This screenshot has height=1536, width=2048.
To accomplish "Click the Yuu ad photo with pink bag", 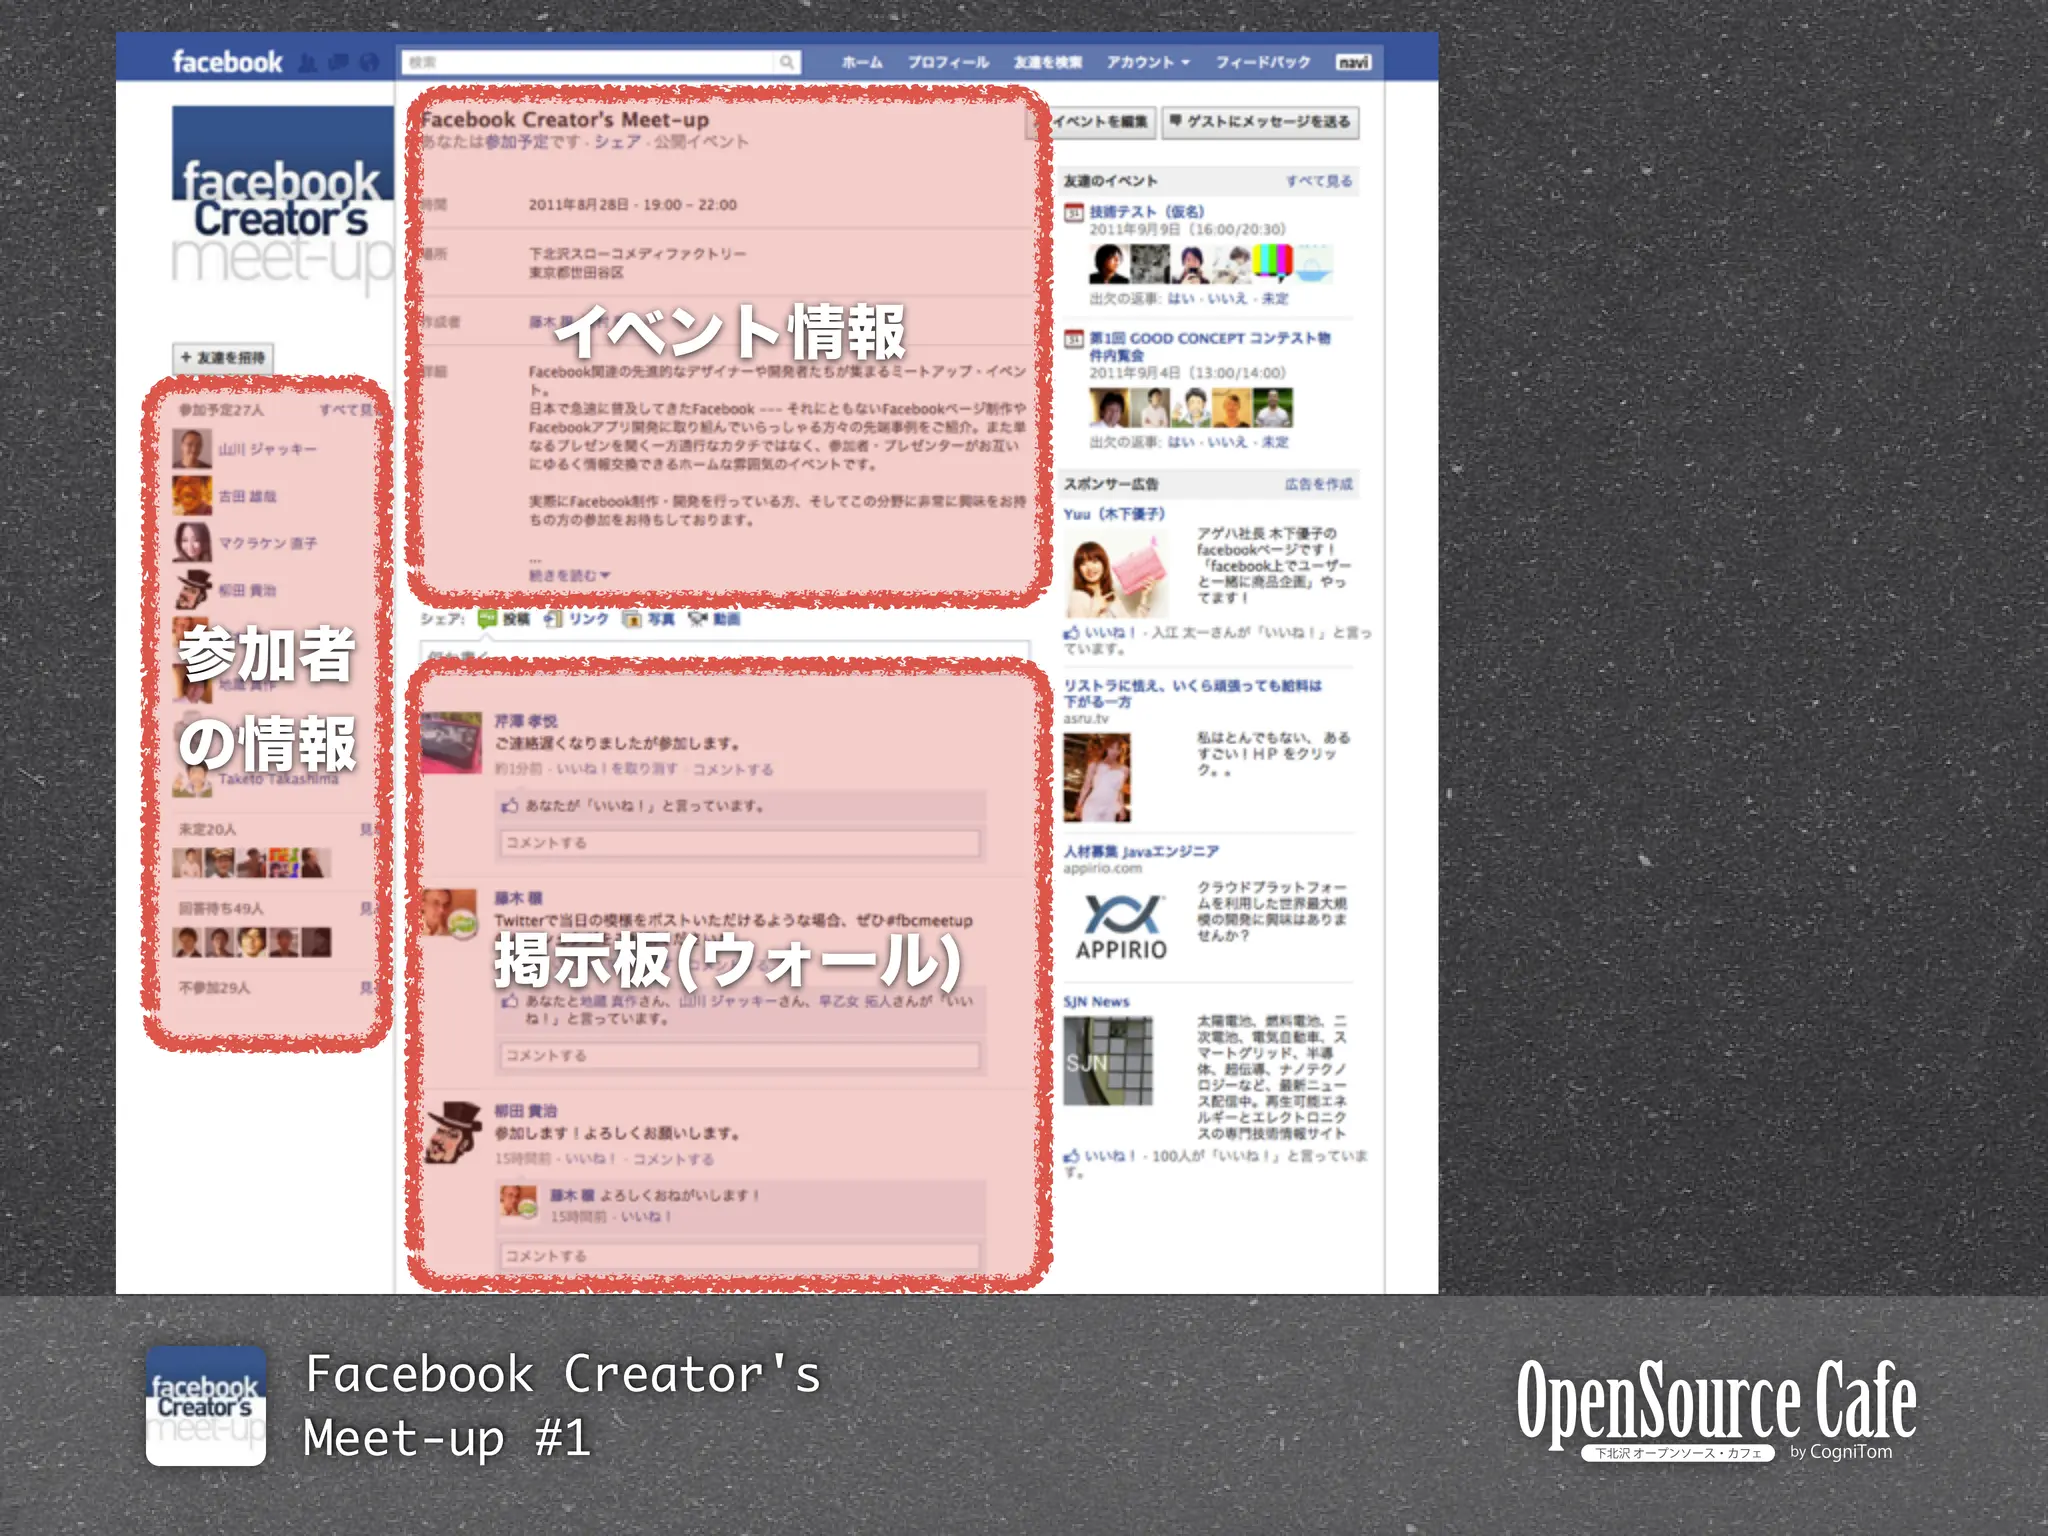I will (1117, 574).
